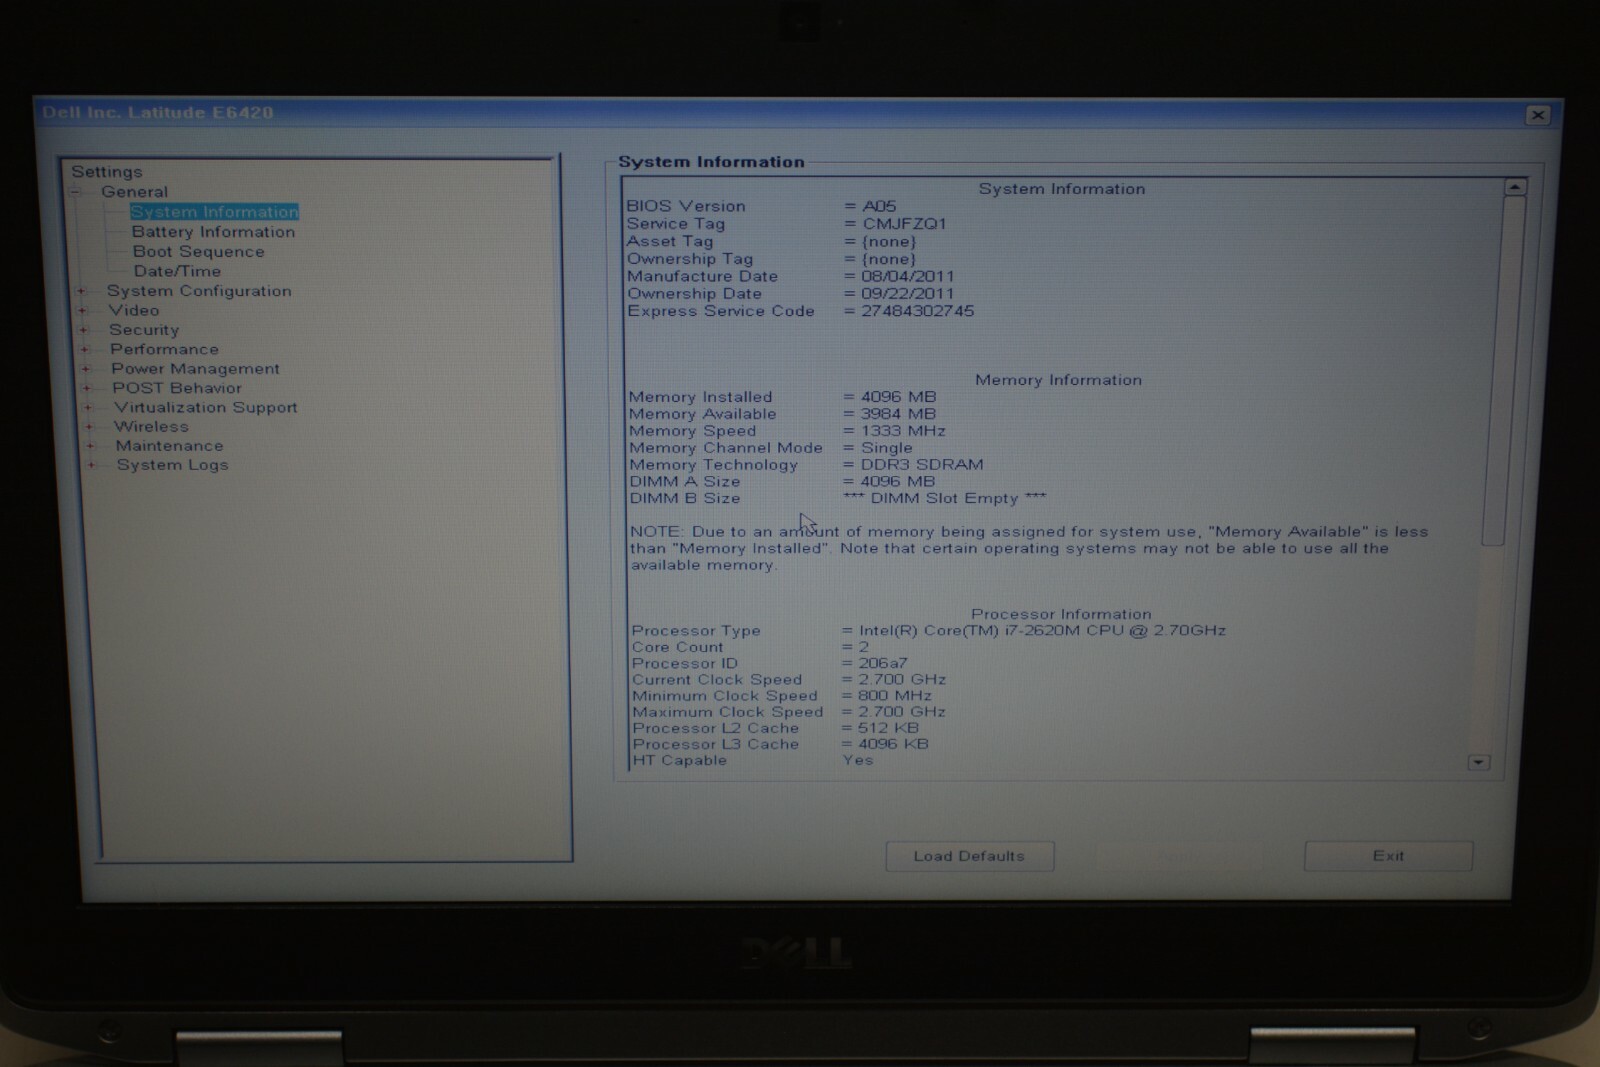Expand POST Behavior node
Image resolution: width=1600 pixels, height=1067 pixels.
point(87,388)
